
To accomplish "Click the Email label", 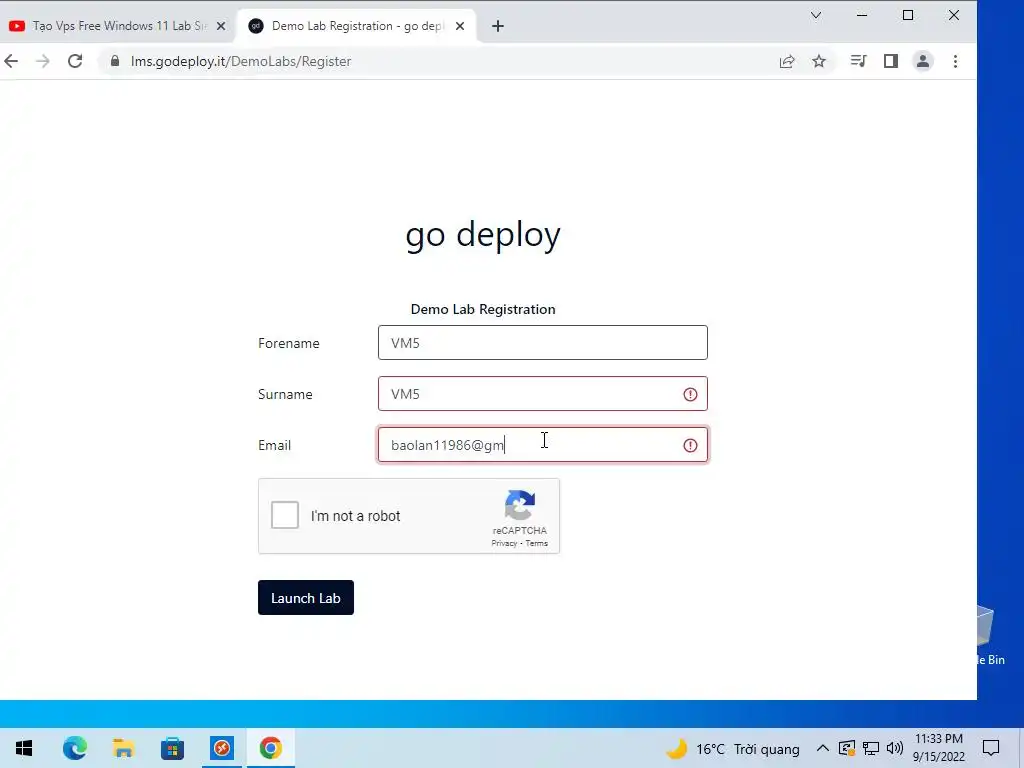I will [274, 445].
